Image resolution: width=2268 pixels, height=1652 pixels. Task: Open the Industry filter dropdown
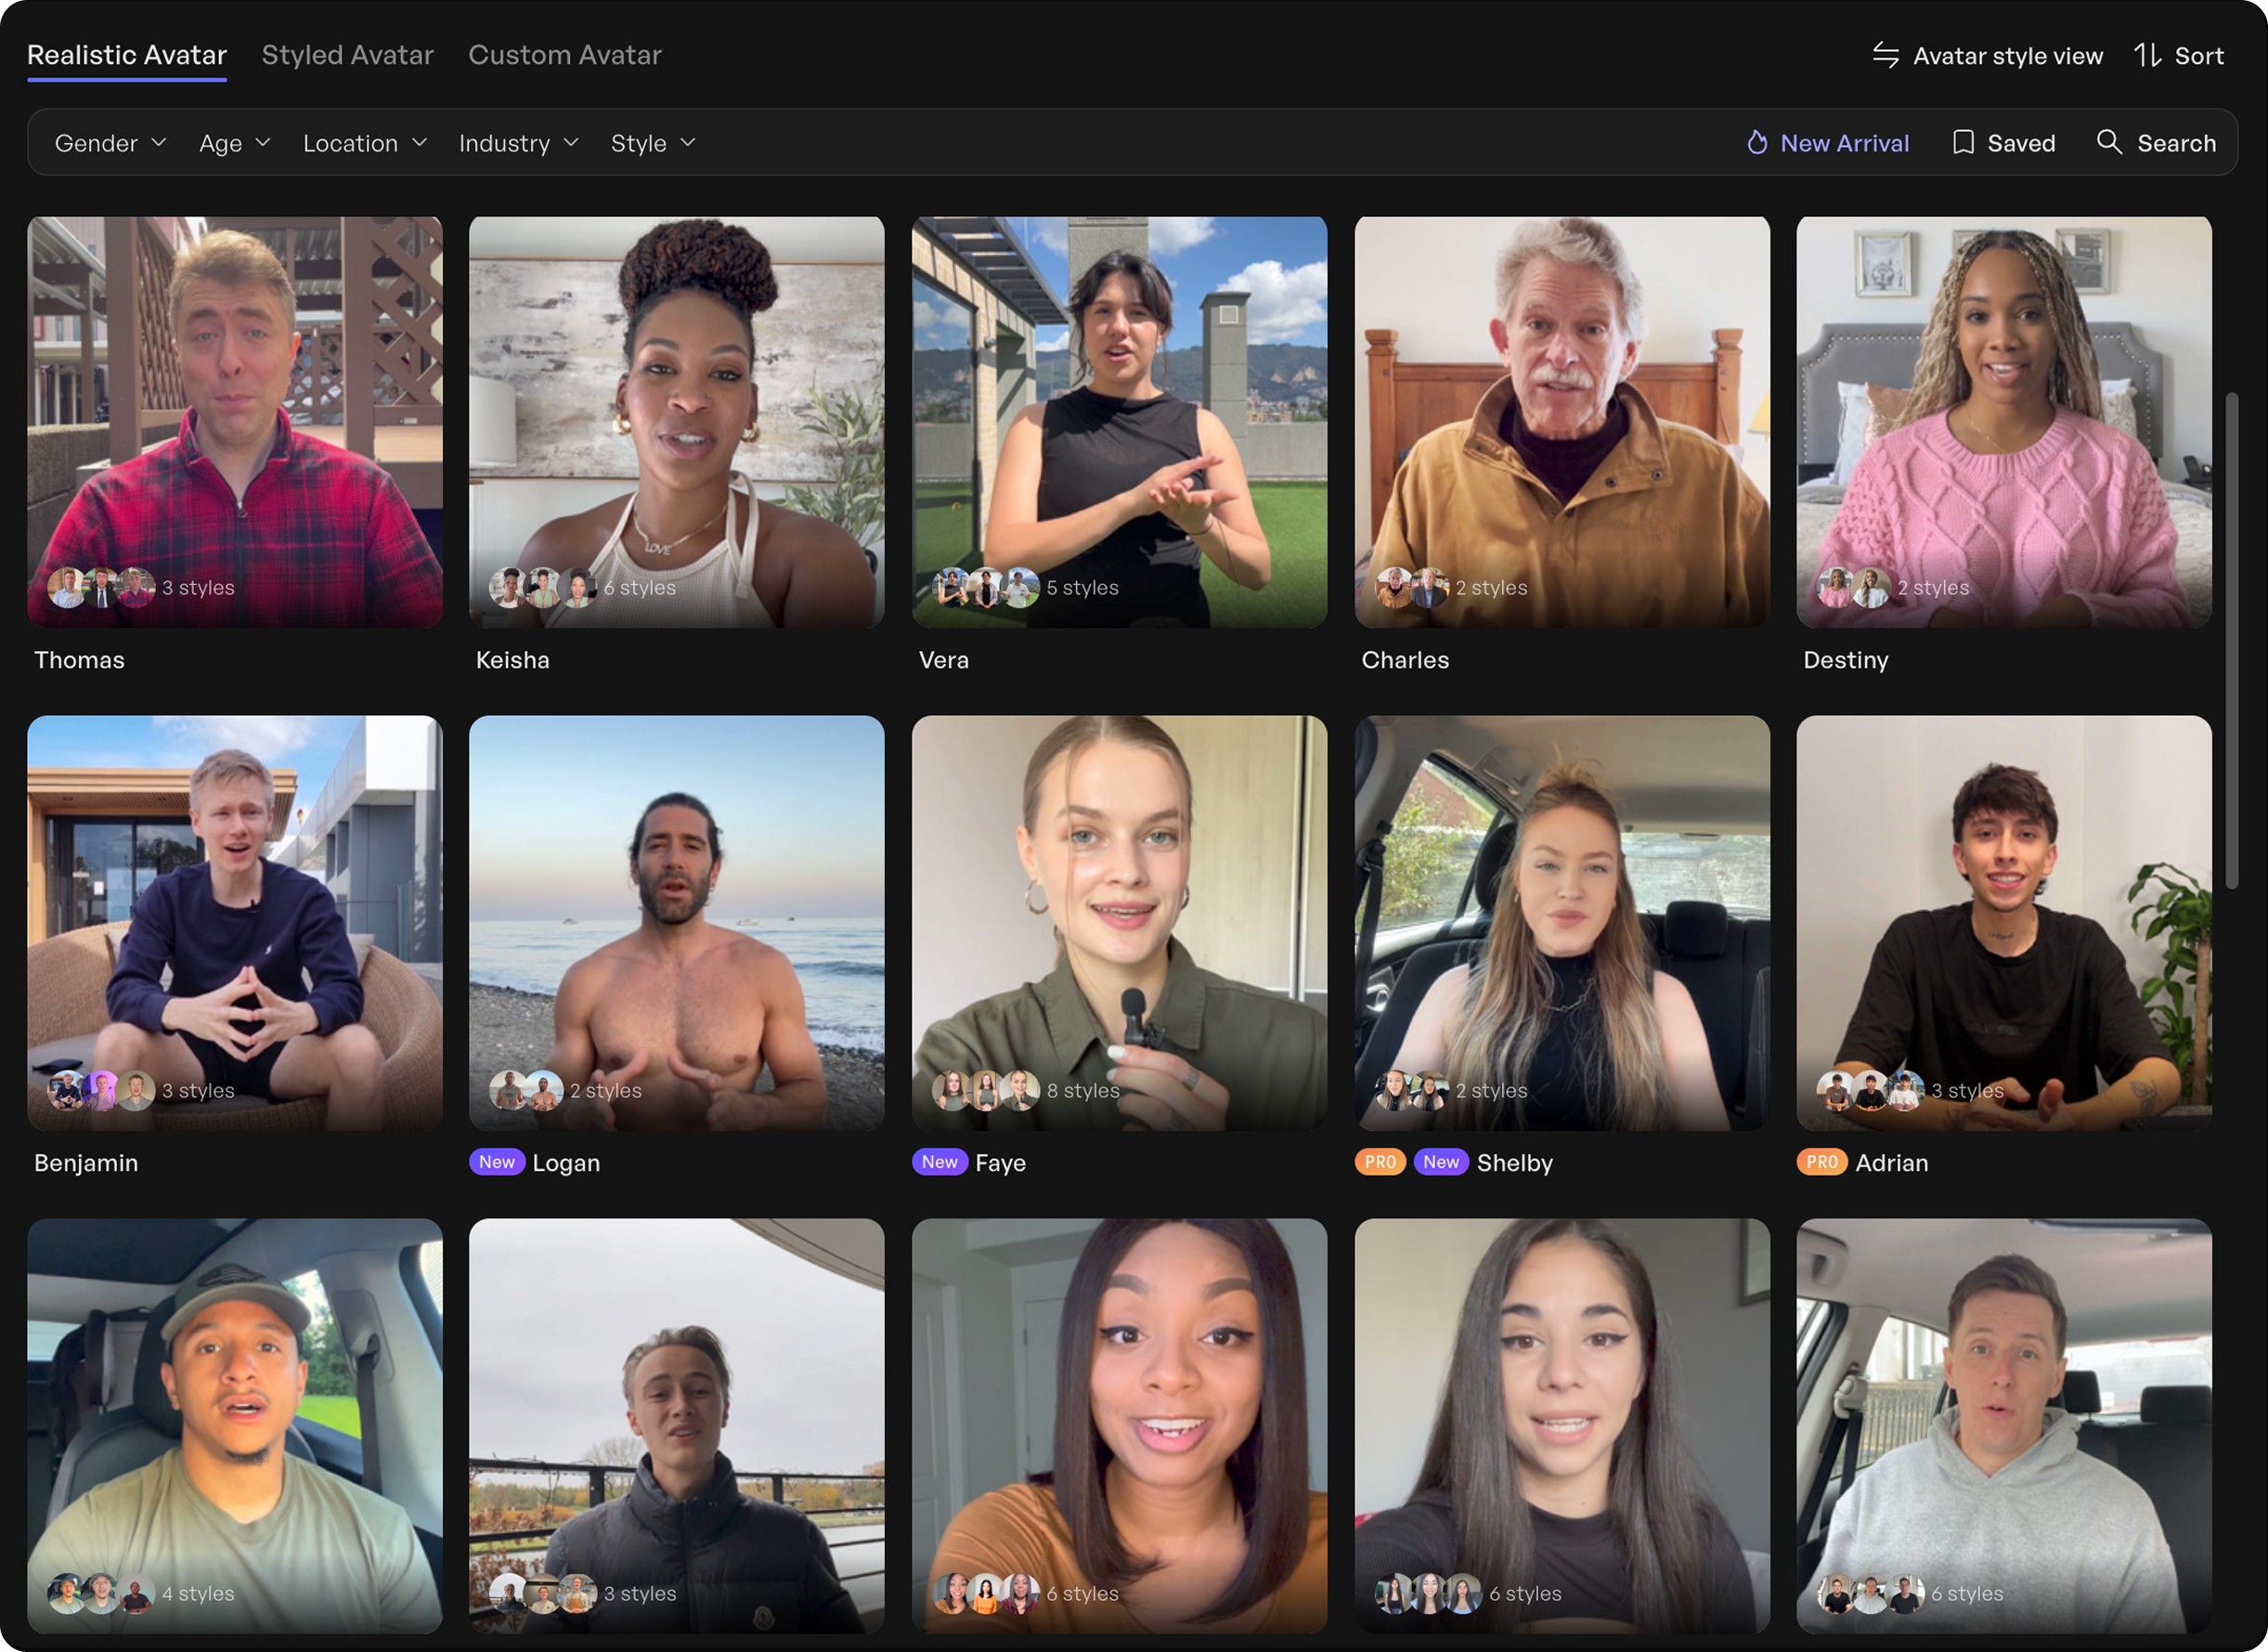[x=518, y=143]
